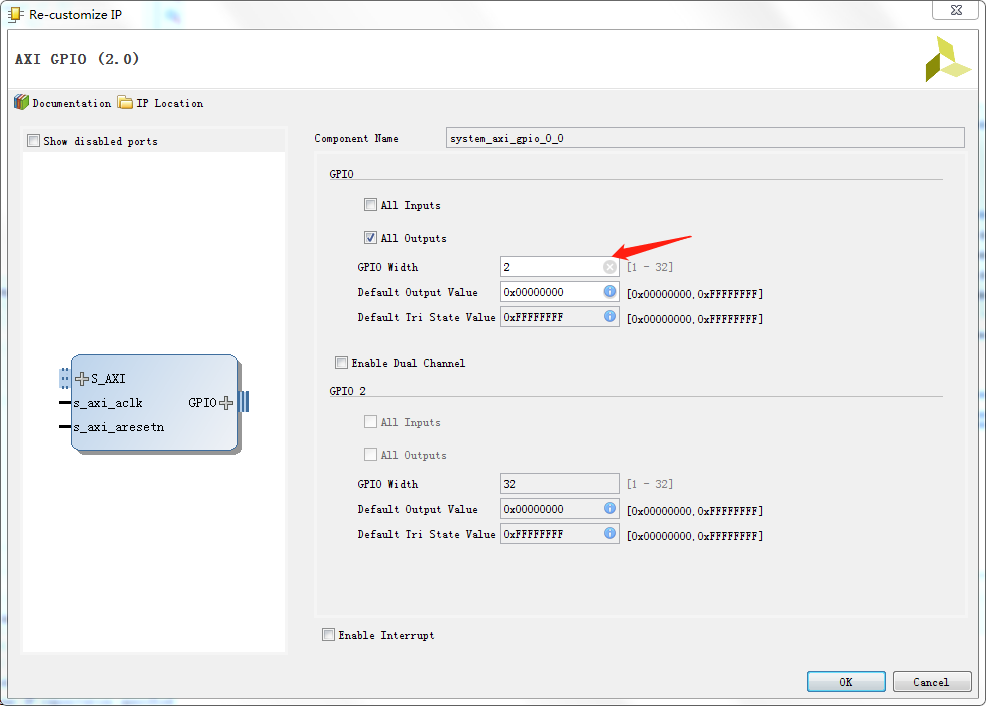Click the info icon beside Default Output Value
This screenshot has width=986, height=706.
610,291
